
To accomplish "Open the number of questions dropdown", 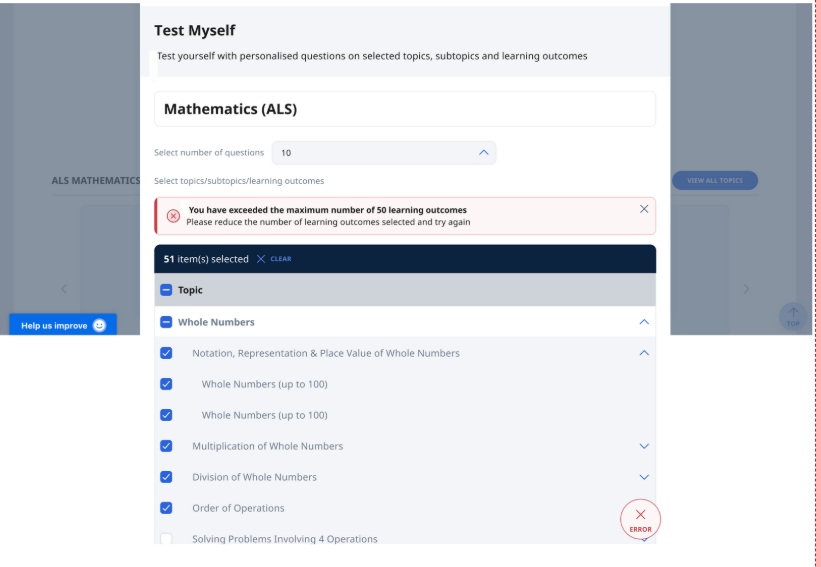I will [384, 153].
